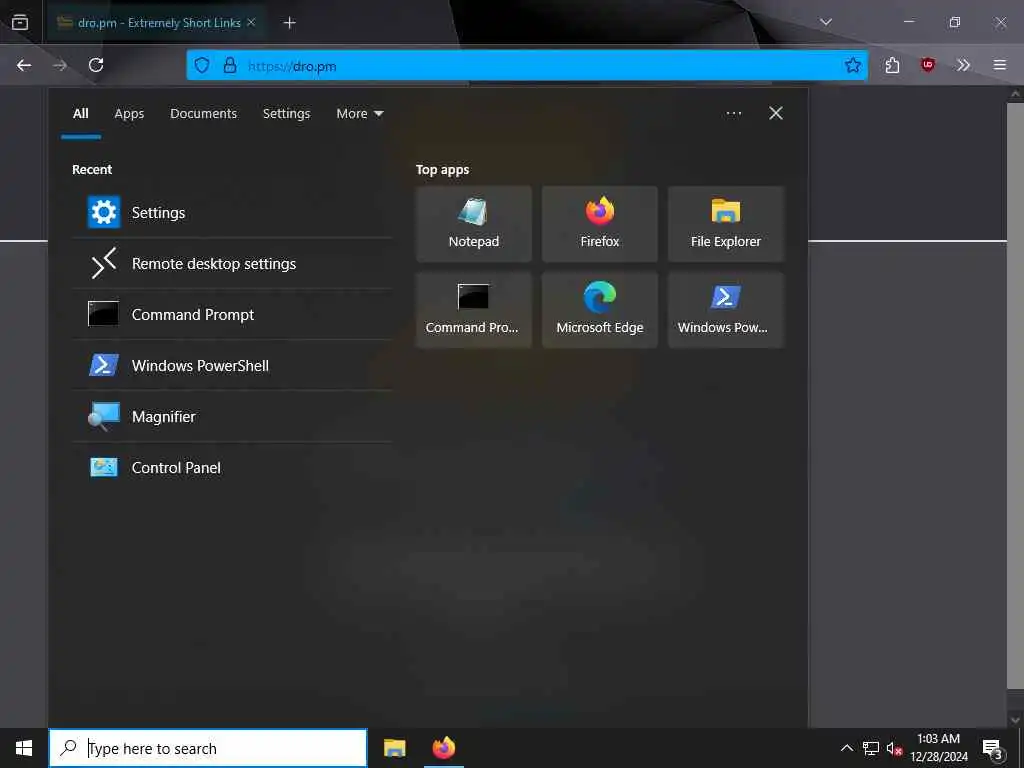The width and height of the screenshot is (1024, 768).
Task: Open File Explorer from the taskbar
Action: coord(394,748)
